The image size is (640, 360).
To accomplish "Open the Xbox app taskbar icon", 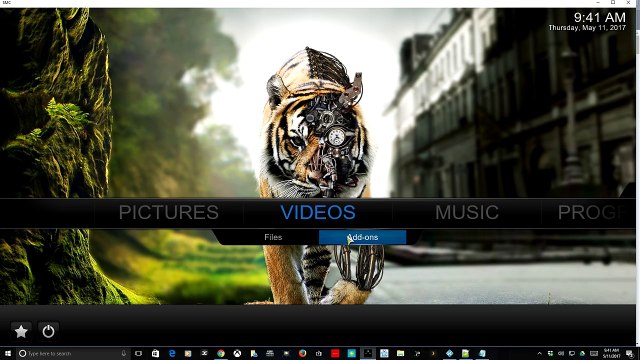I will click(237, 353).
